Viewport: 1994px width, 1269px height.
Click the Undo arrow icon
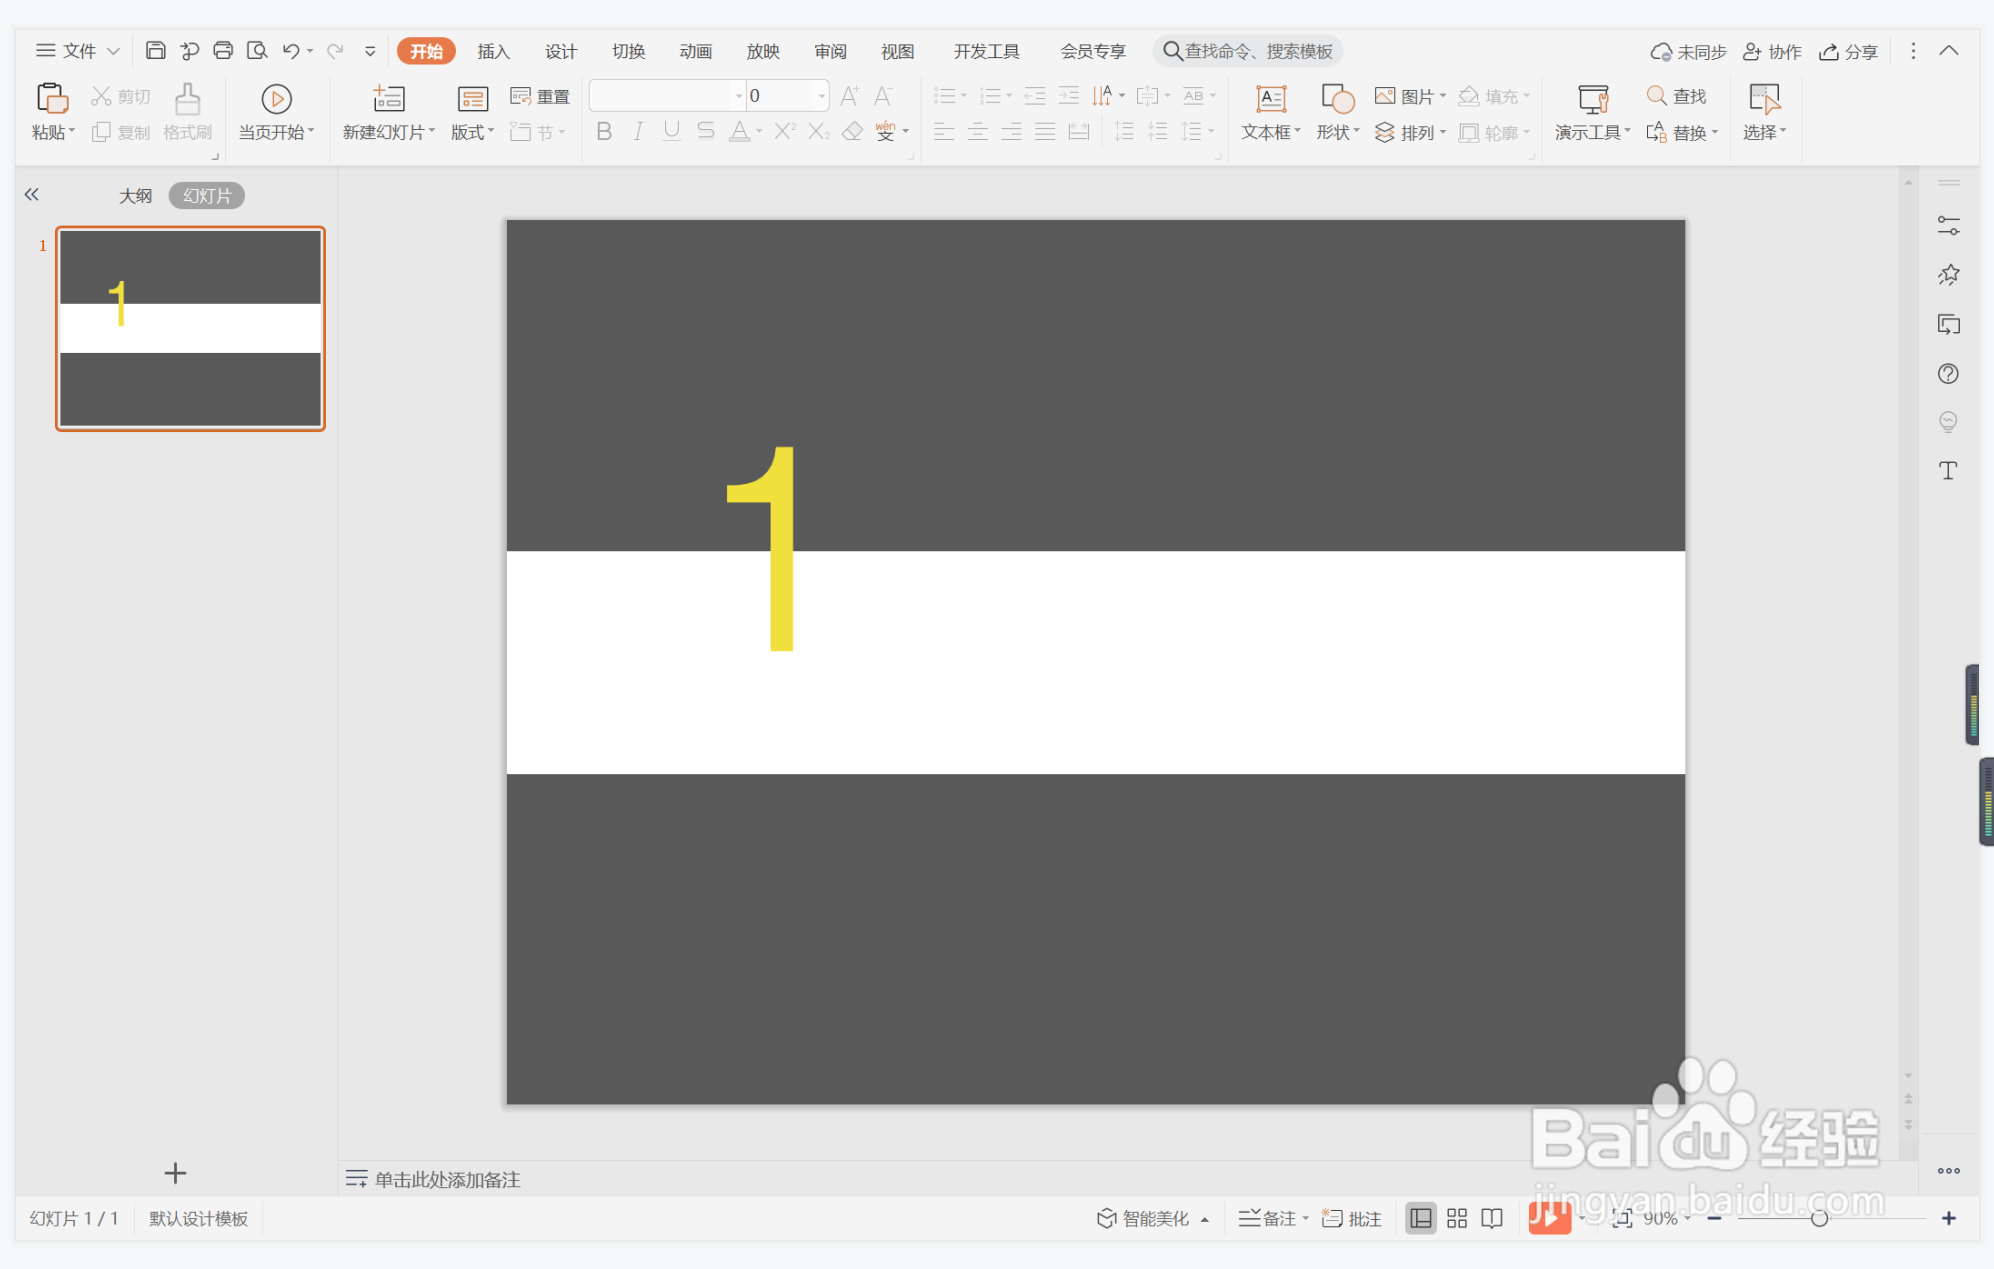point(290,50)
